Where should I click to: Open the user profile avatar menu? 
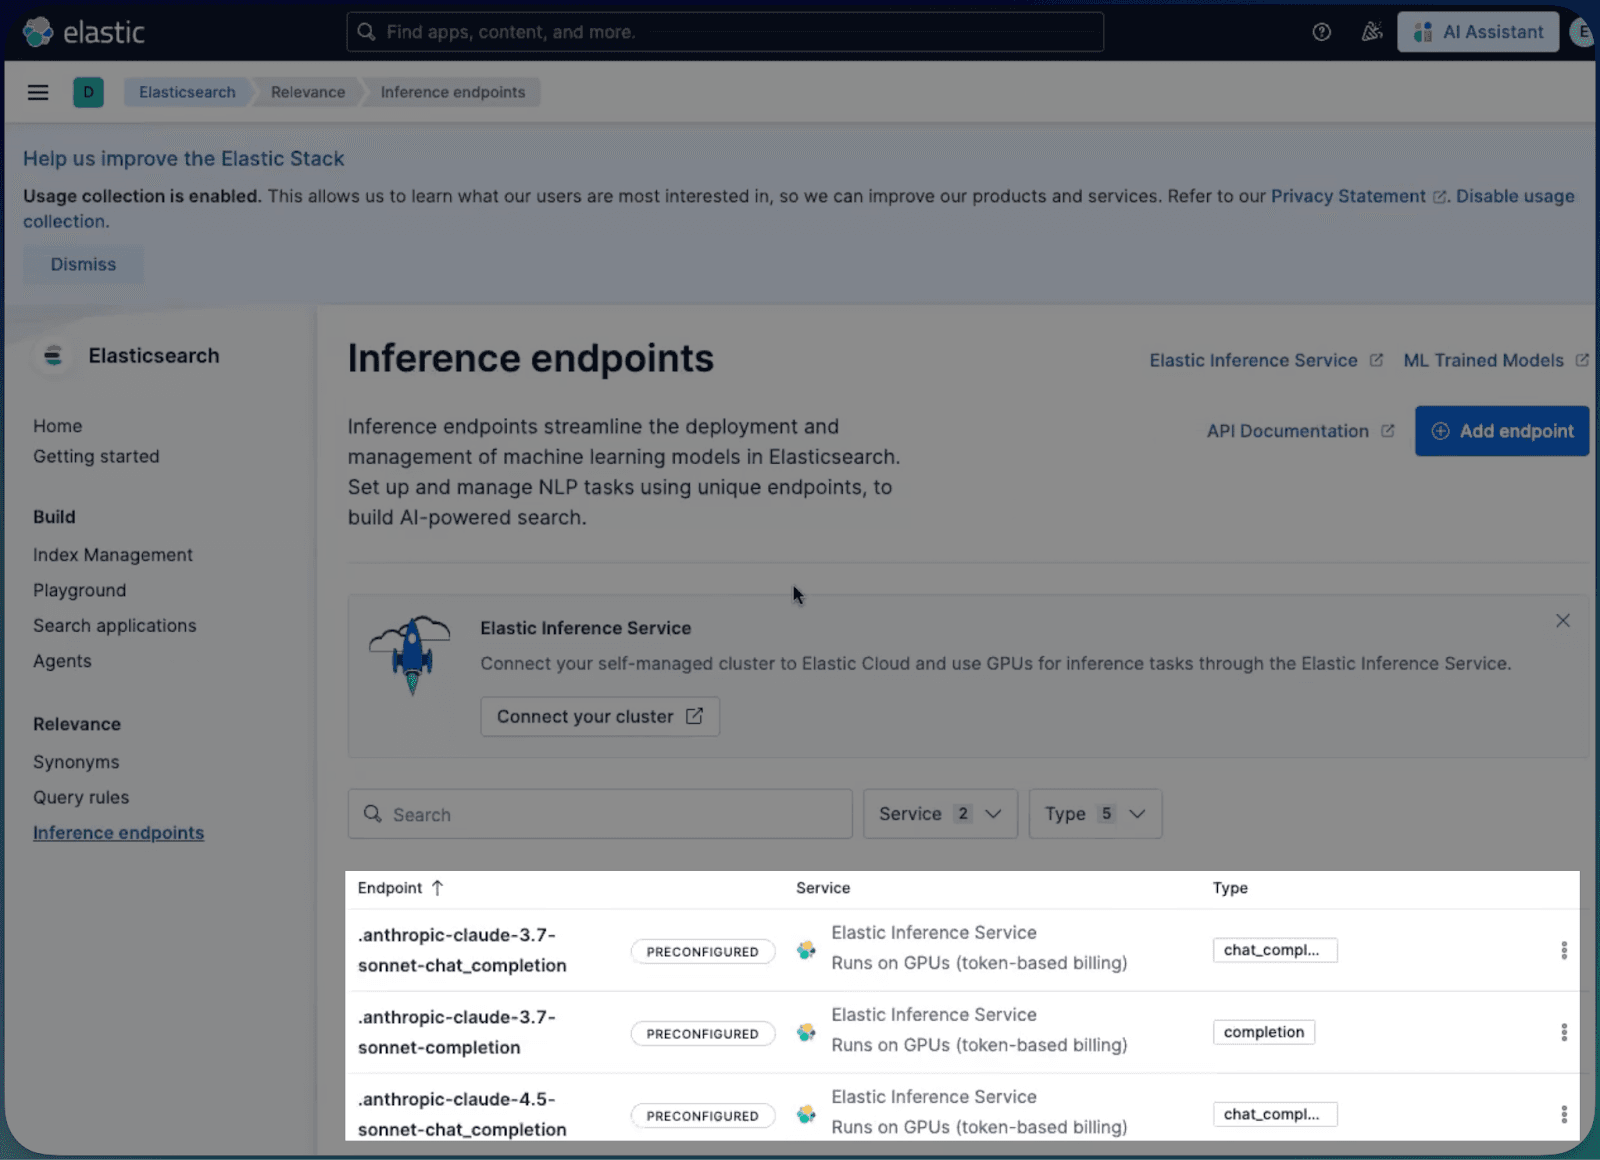tap(1585, 31)
